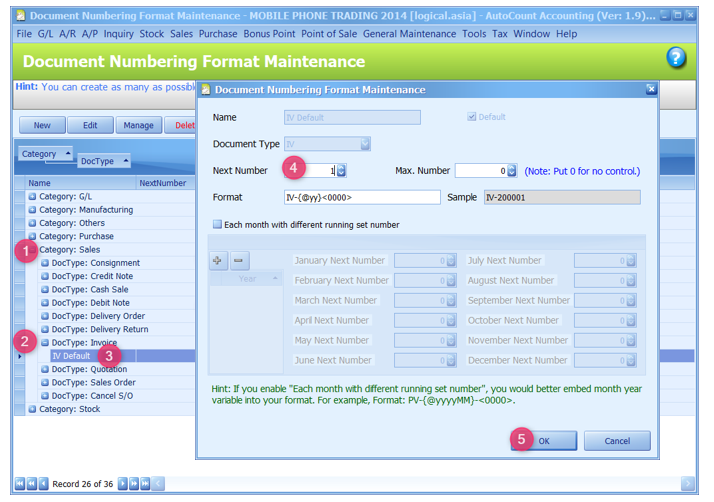Image resolution: width=714 pixels, height=502 pixels.
Task: Click the plus icon to add year
Action: coord(218,261)
